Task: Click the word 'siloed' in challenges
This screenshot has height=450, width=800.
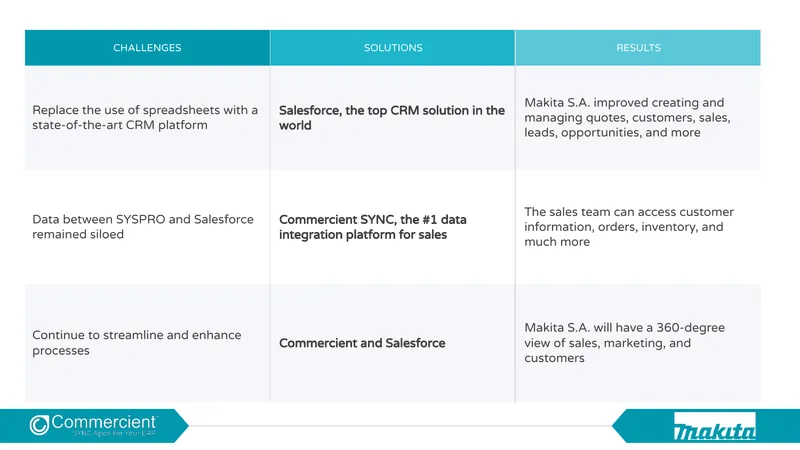Action: pyautogui.click(x=106, y=234)
